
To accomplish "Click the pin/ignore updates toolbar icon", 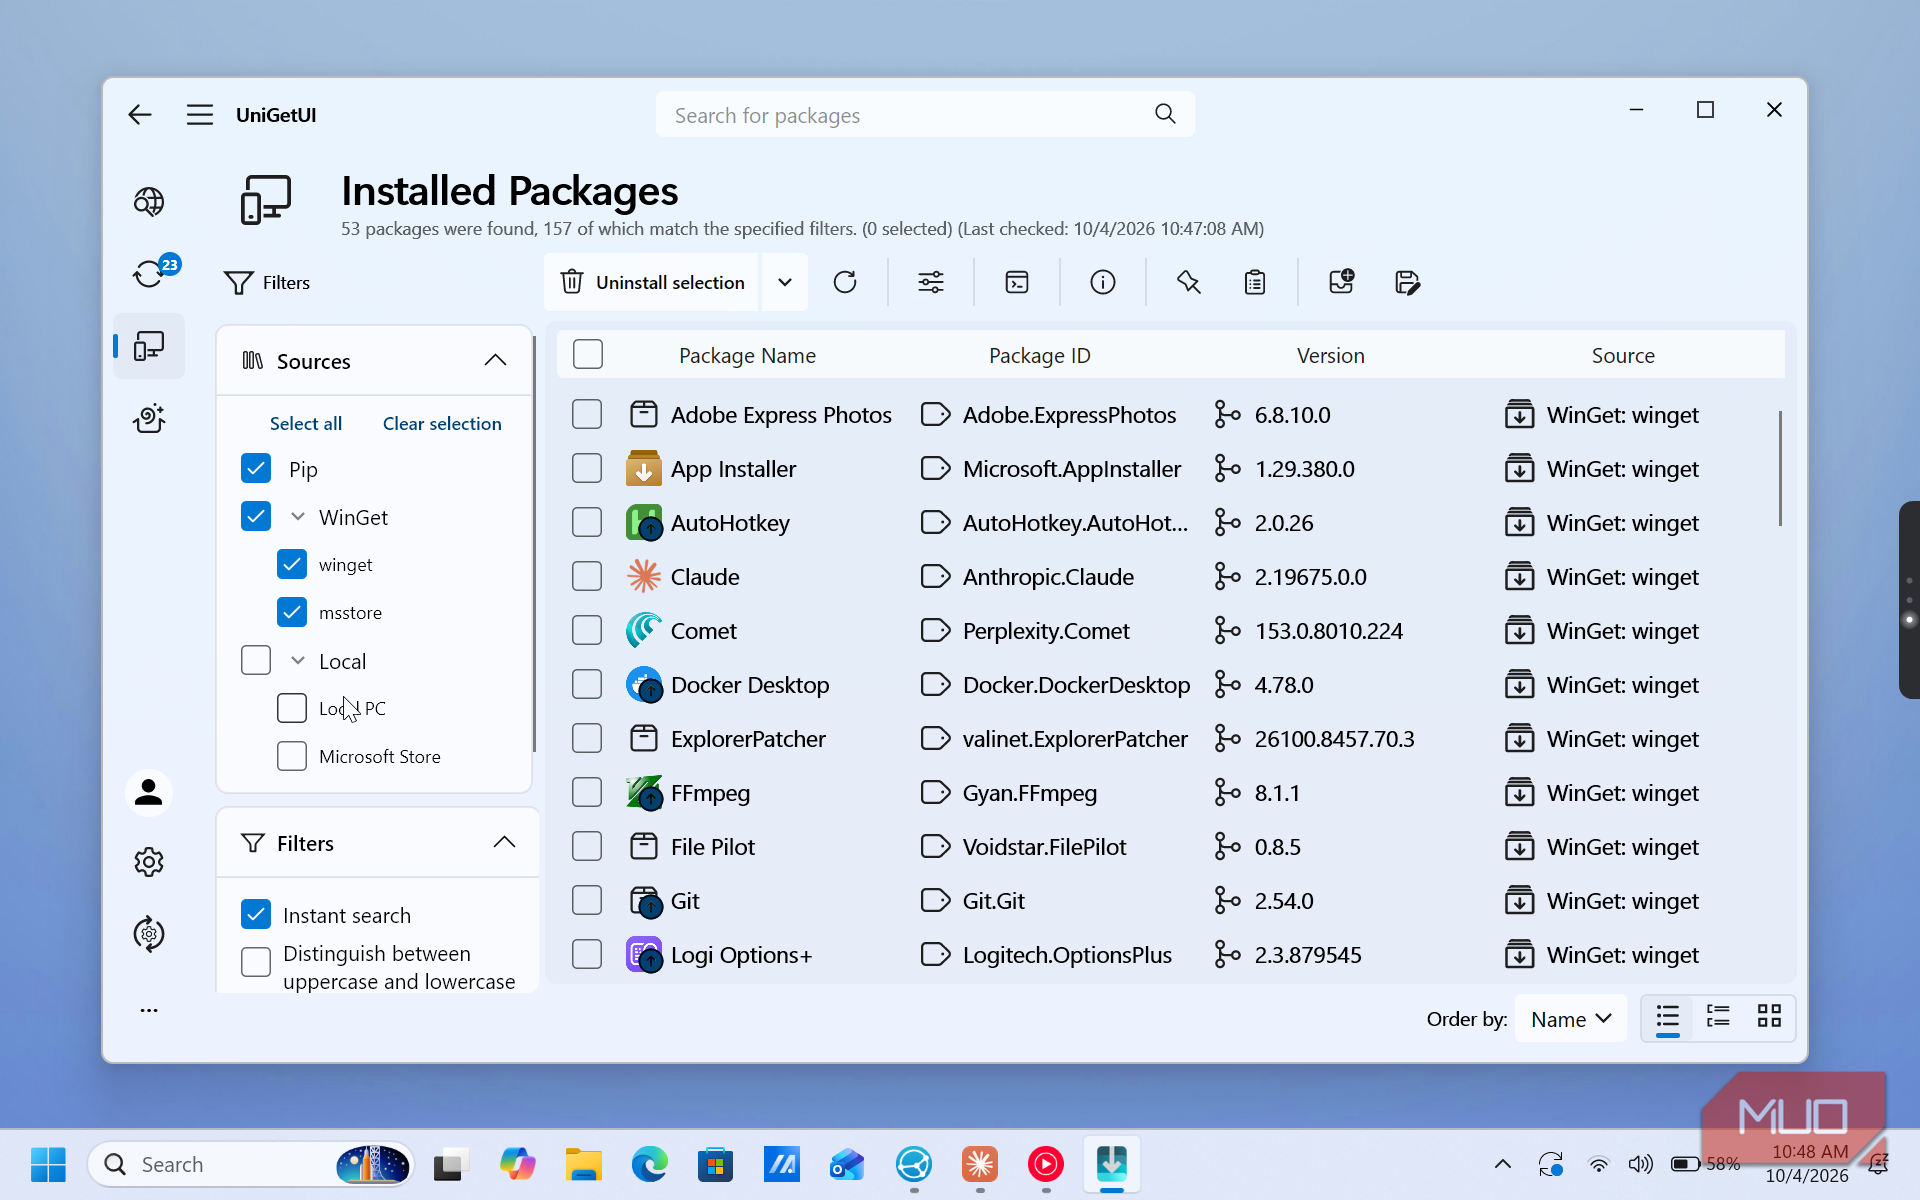I will (x=1189, y=282).
